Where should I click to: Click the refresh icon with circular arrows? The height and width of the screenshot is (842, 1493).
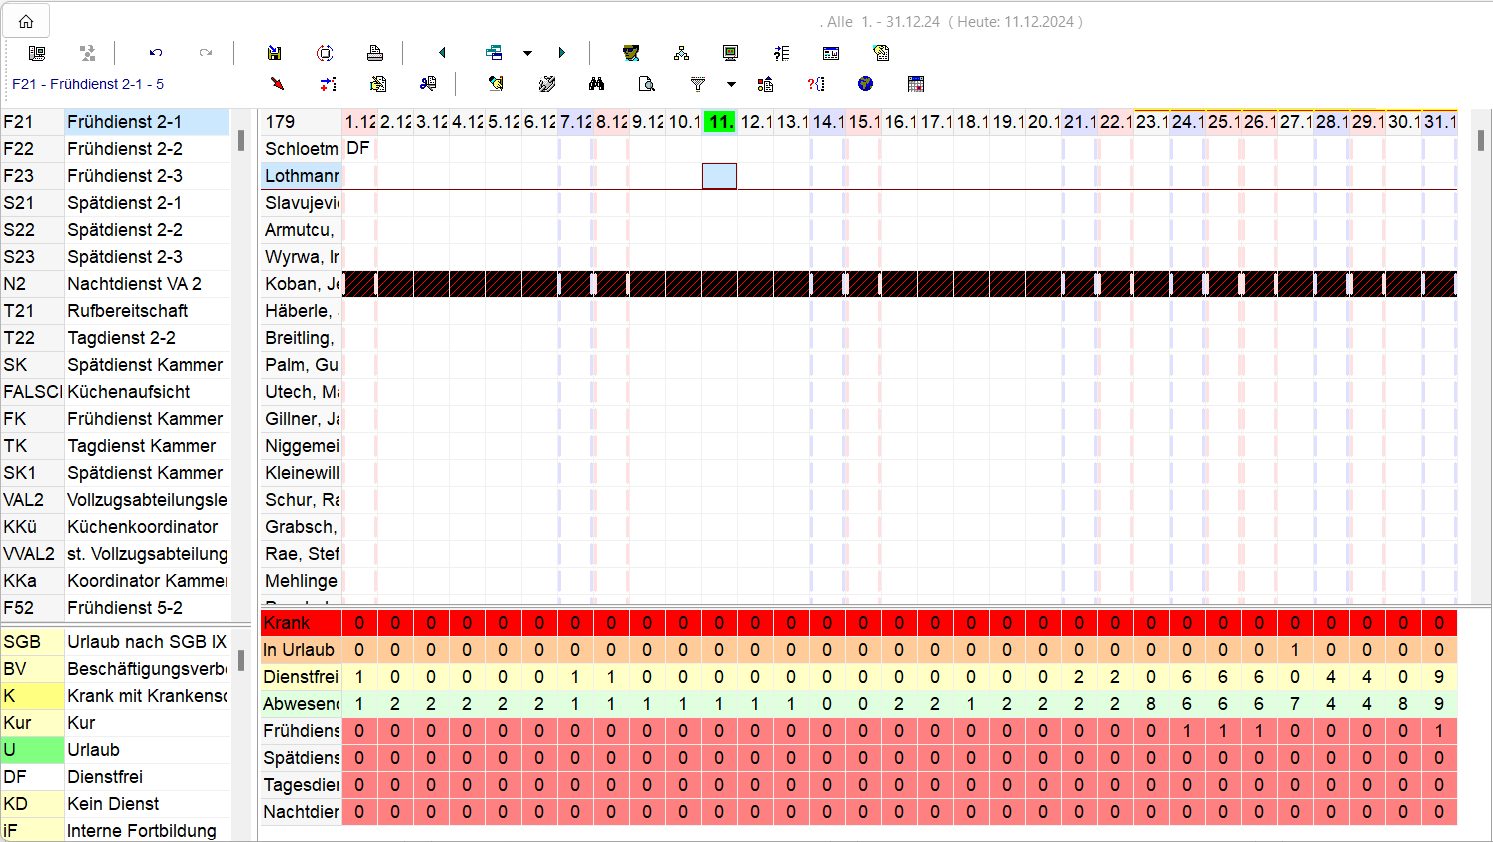click(x=325, y=53)
